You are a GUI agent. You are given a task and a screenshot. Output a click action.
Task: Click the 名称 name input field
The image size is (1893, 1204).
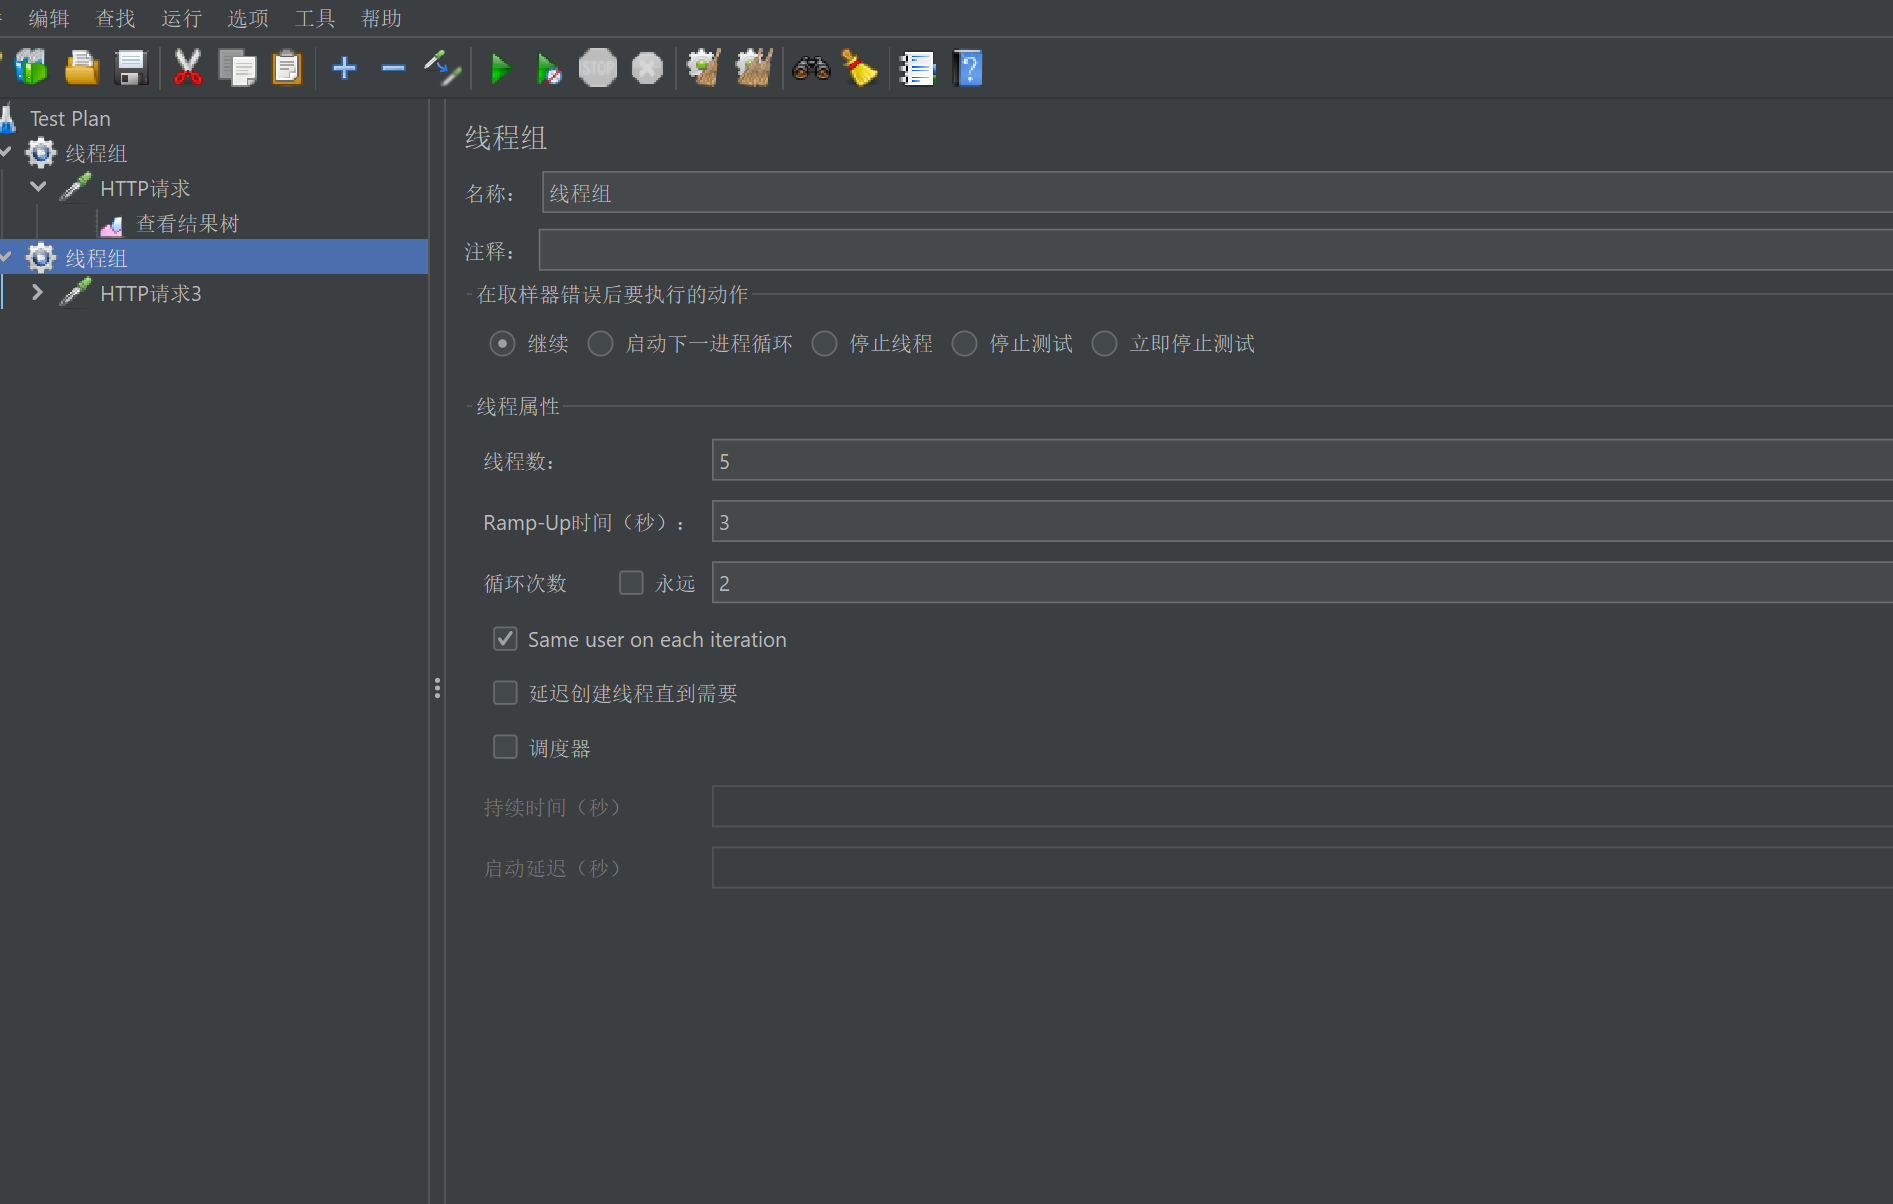point(1217,192)
